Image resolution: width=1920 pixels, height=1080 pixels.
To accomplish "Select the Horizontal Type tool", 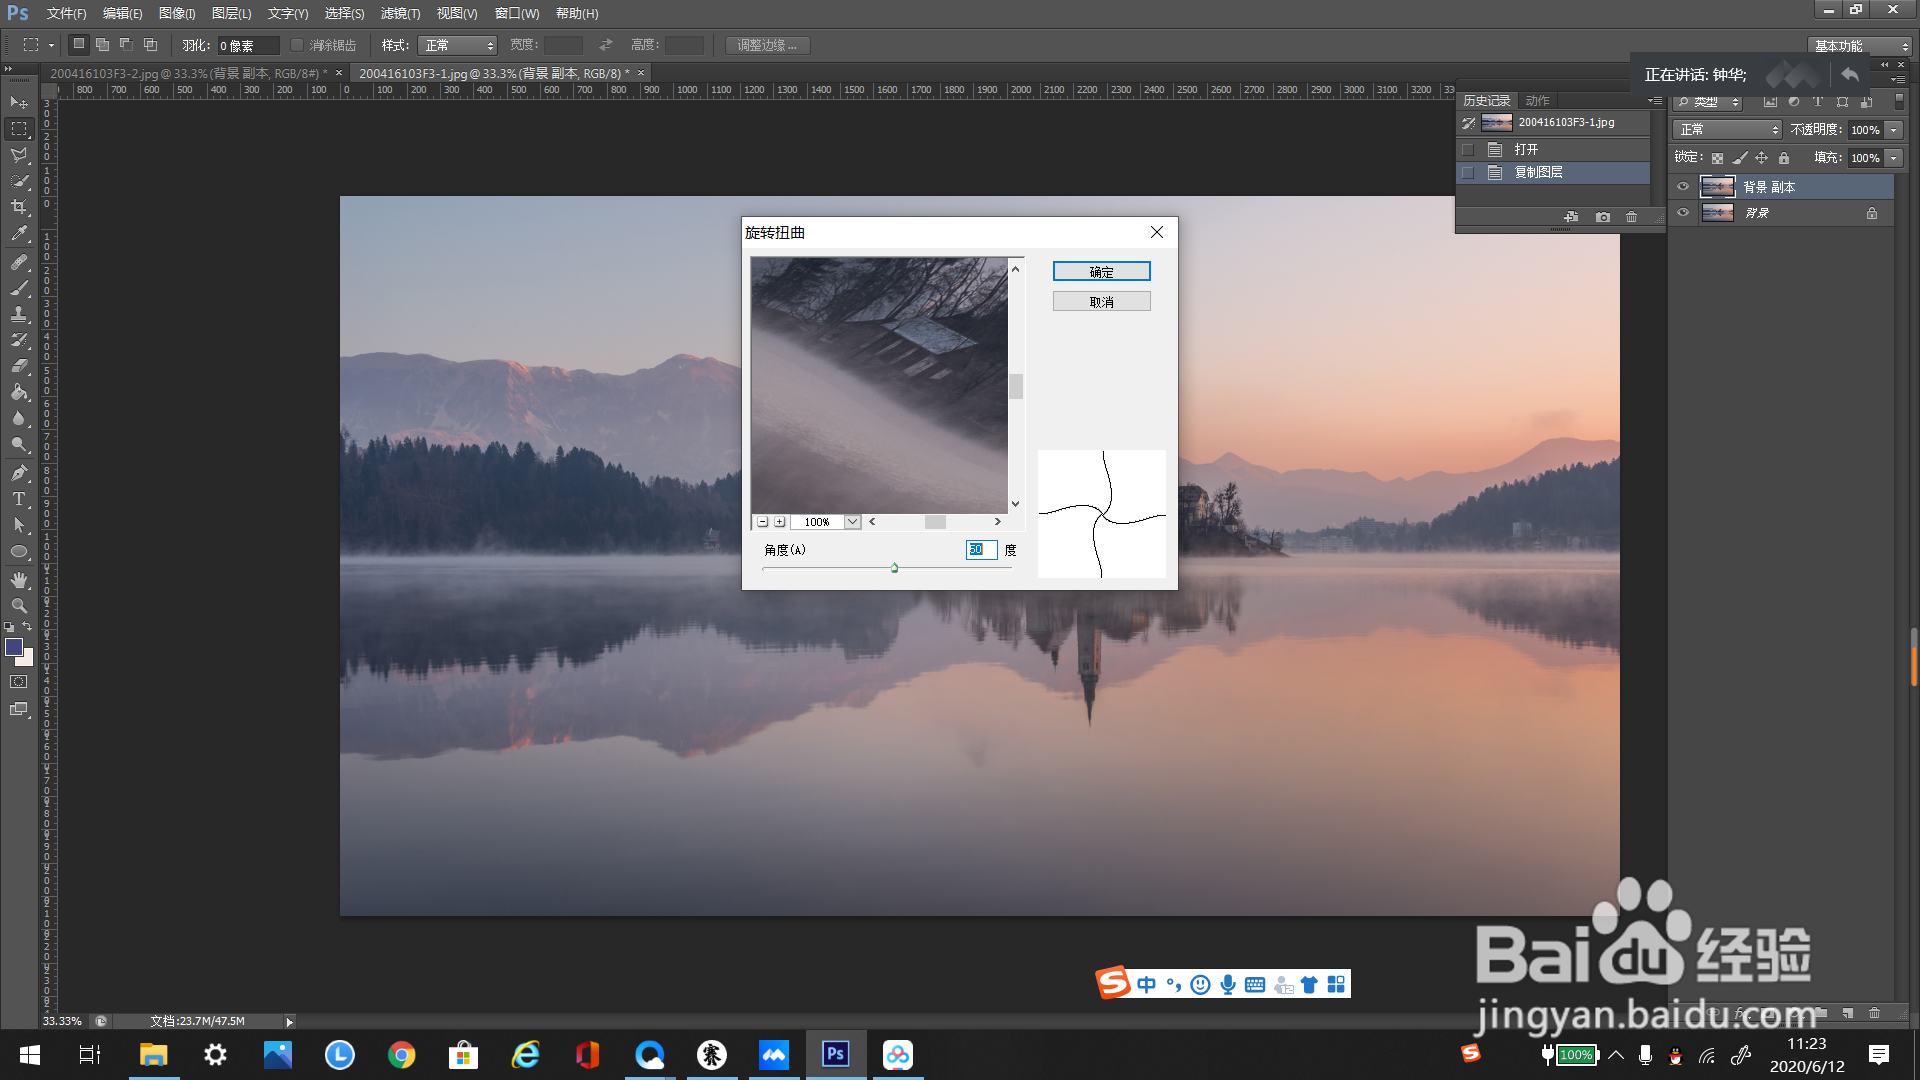I will (x=19, y=499).
